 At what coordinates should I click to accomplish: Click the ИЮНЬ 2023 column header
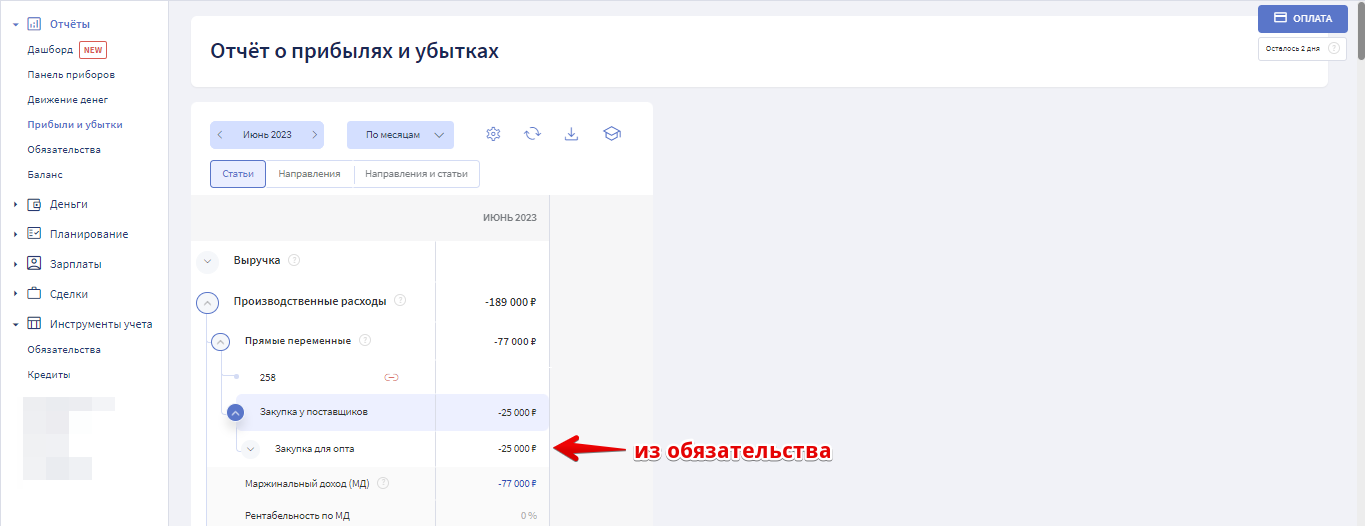(510, 217)
